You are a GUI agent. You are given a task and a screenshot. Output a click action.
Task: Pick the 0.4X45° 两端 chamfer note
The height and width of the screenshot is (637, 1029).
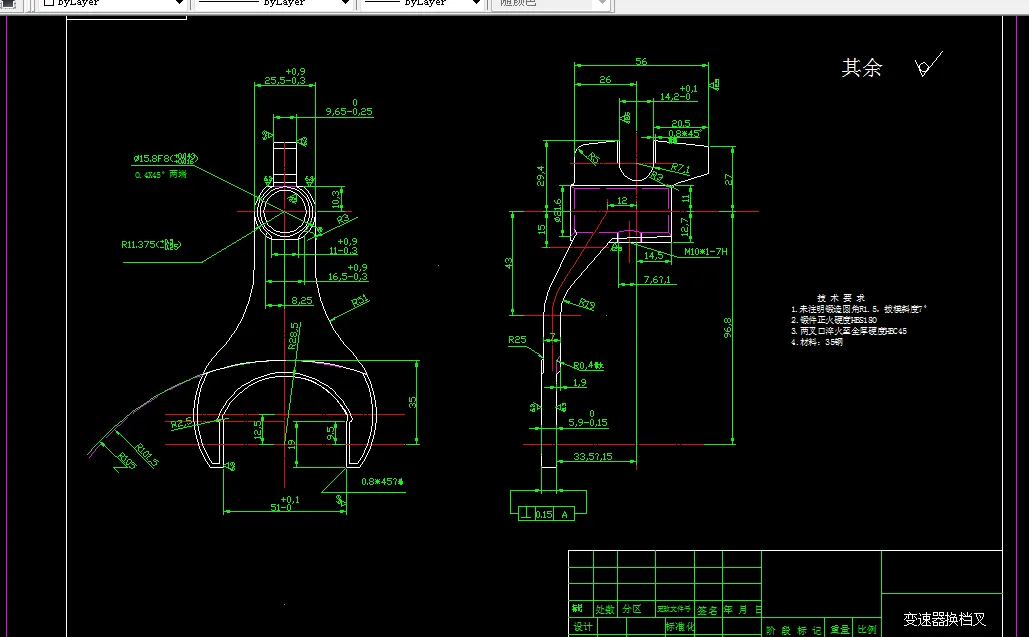161,175
